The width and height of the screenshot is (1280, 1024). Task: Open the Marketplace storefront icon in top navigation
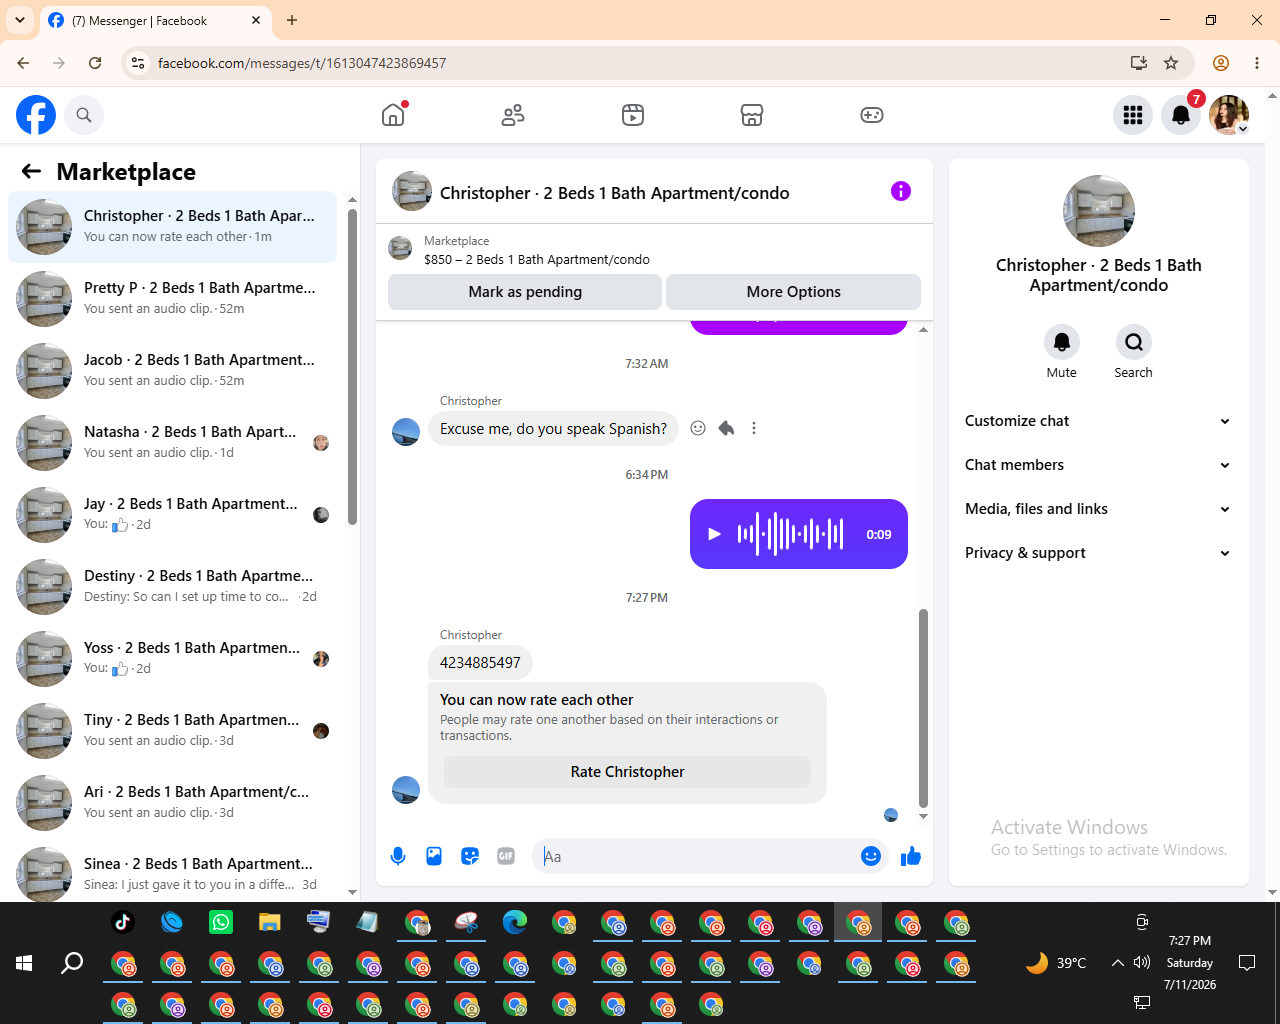click(752, 115)
